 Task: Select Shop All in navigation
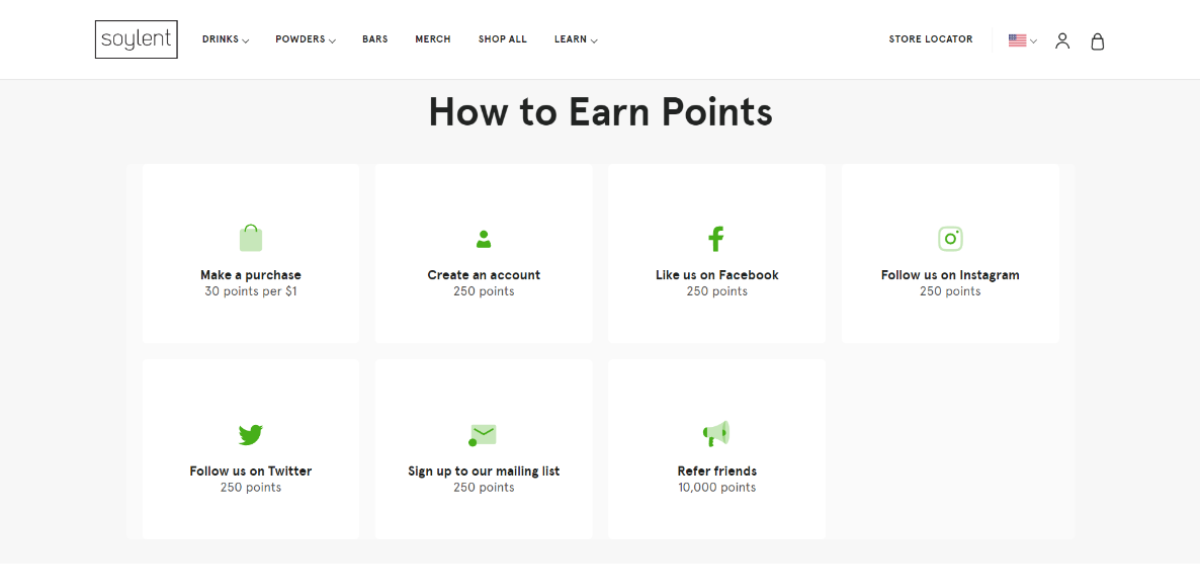(502, 39)
